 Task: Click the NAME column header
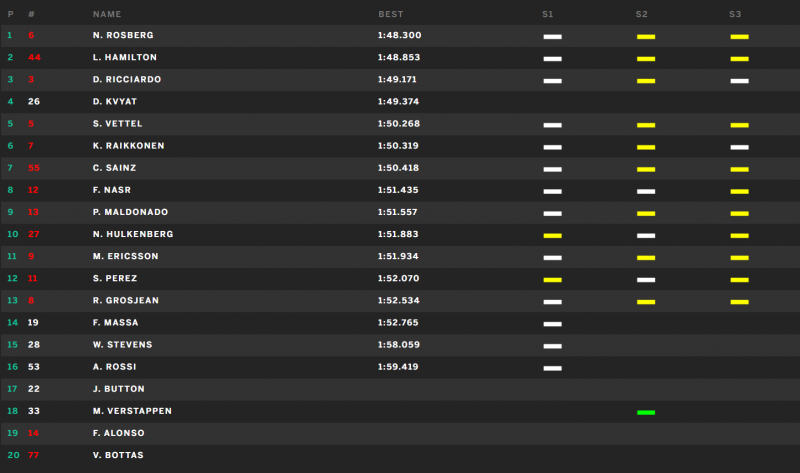click(x=107, y=14)
